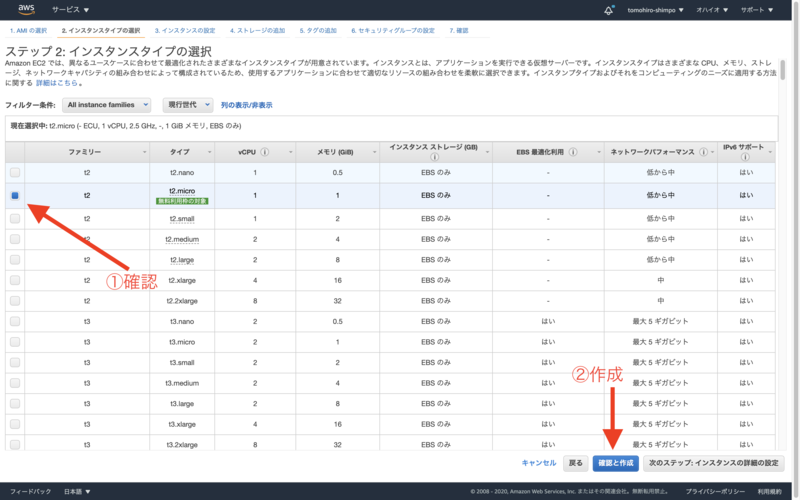800x500 pixels.
Task: Sort by タイプ column arrow
Action: [x=209, y=152]
